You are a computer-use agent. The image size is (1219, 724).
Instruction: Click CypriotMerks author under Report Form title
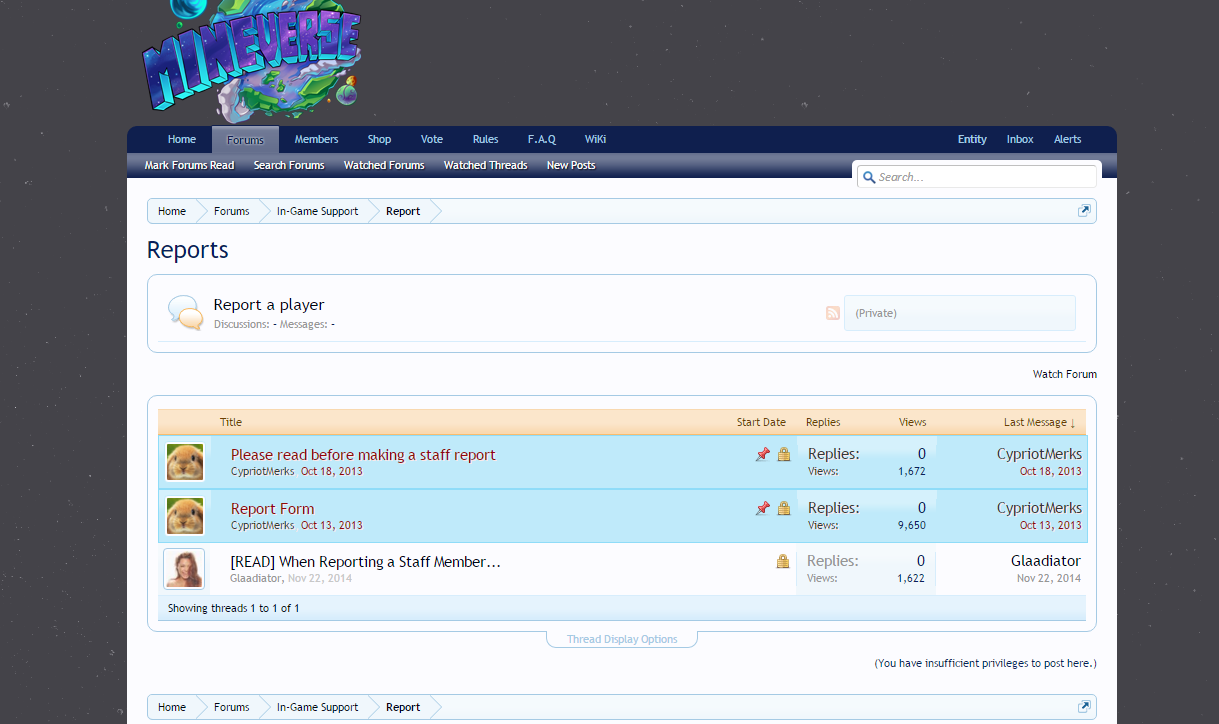262,525
